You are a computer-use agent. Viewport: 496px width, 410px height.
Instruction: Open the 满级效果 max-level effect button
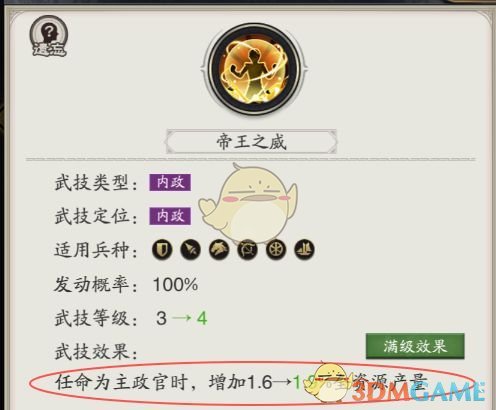[415, 346]
